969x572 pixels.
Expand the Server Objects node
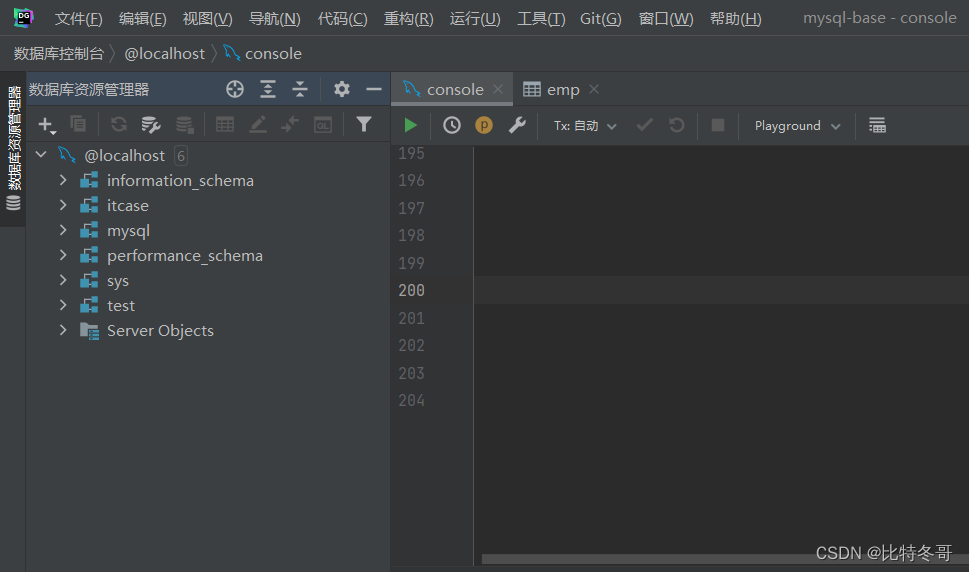(63, 330)
